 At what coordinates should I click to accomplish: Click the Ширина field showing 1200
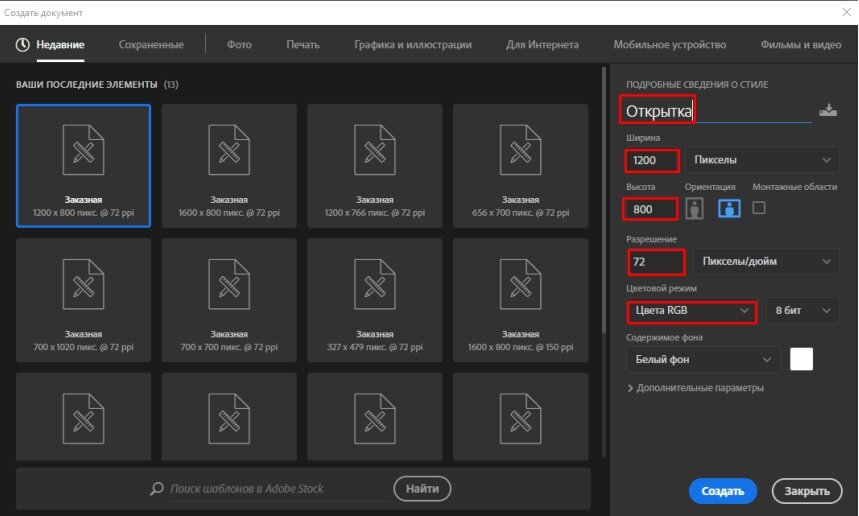pos(652,160)
